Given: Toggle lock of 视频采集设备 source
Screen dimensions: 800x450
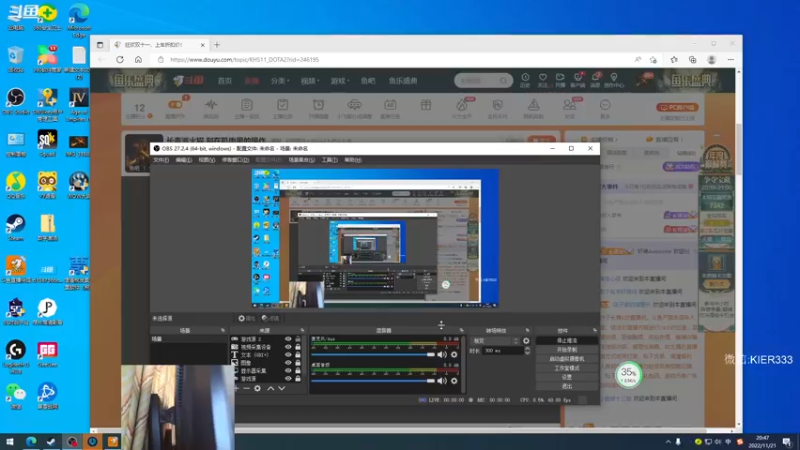Looking at the screenshot, I should click(x=298, y=347).
